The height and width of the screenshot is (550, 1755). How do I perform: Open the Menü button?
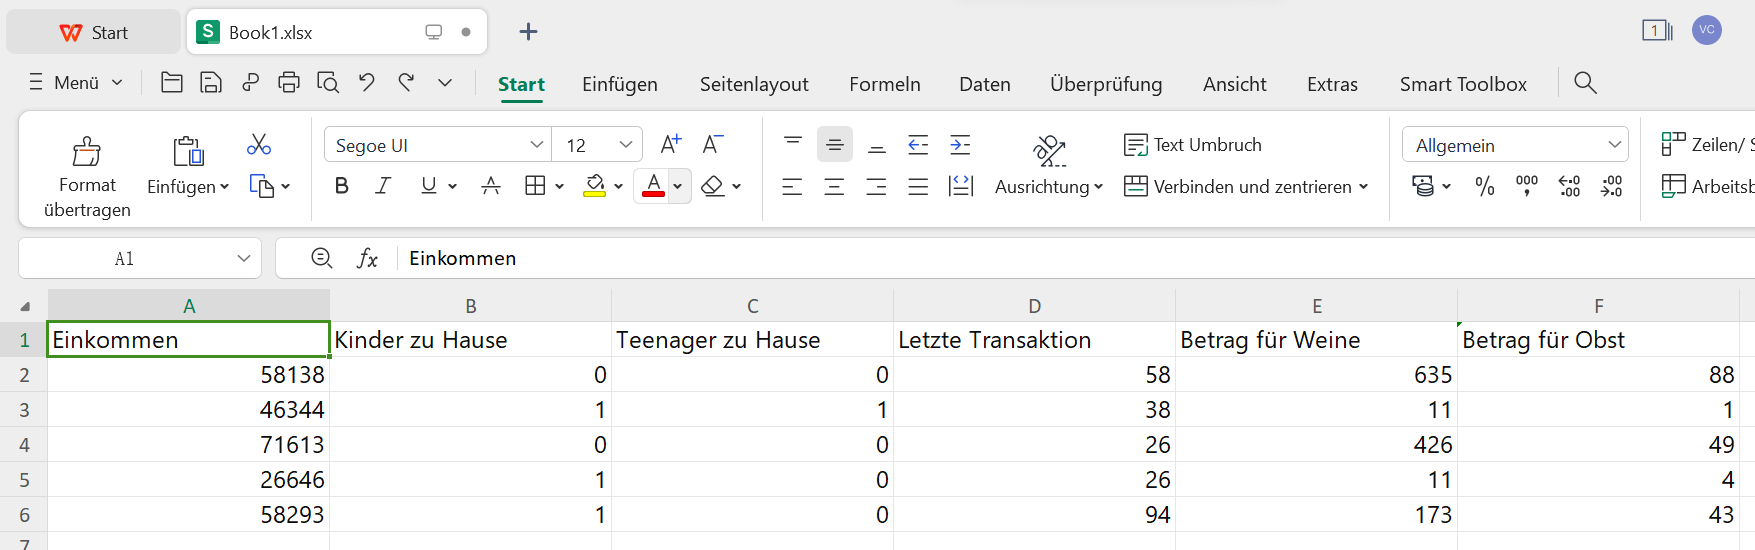tap(76, 83)
